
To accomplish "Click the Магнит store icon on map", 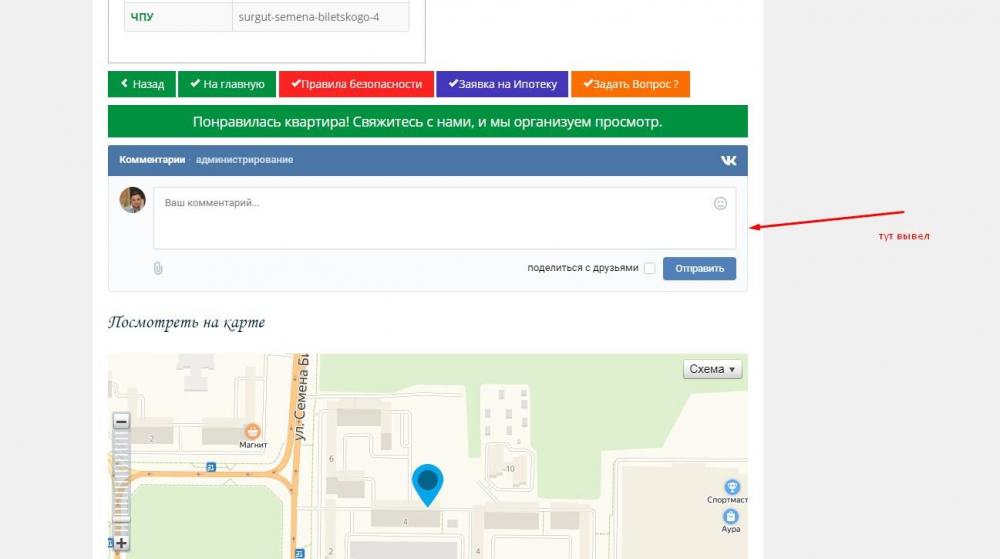I will (252, 431).
